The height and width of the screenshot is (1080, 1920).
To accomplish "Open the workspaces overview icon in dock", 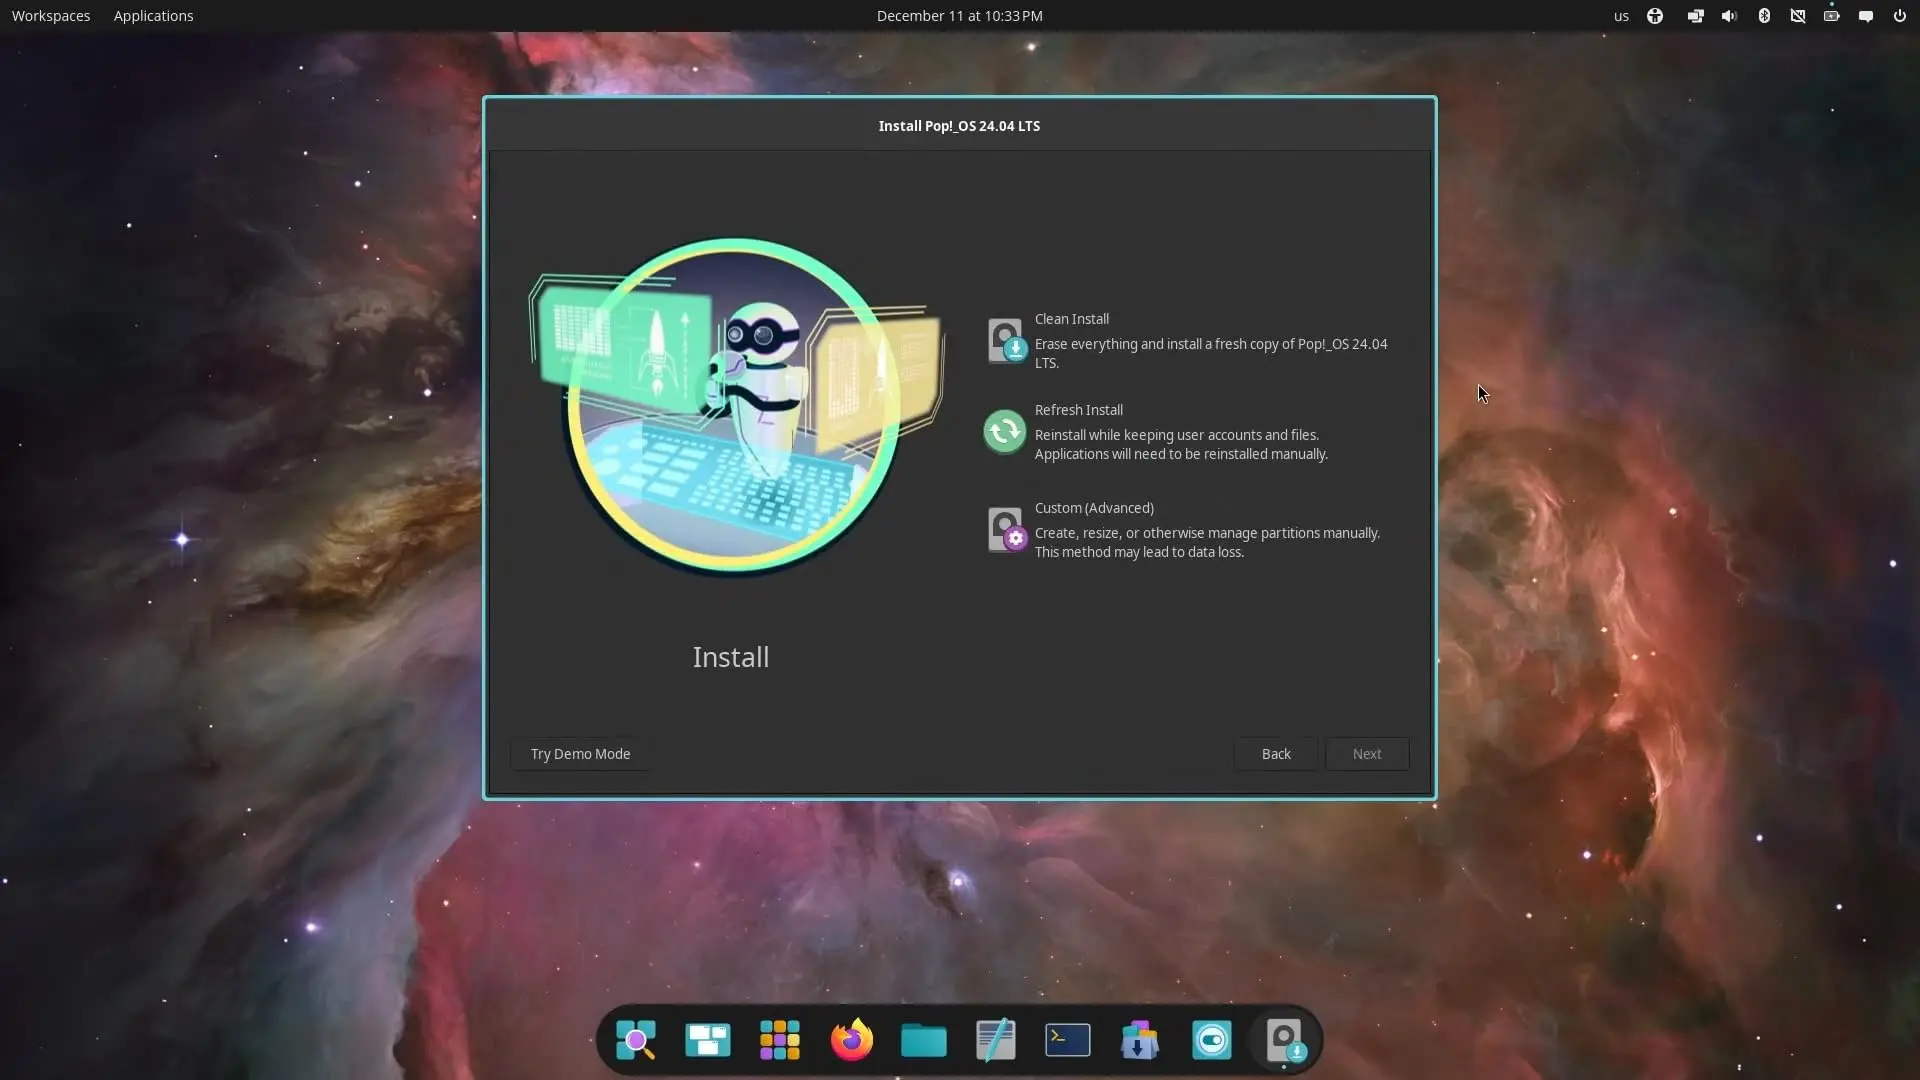I will [708, 1040].
